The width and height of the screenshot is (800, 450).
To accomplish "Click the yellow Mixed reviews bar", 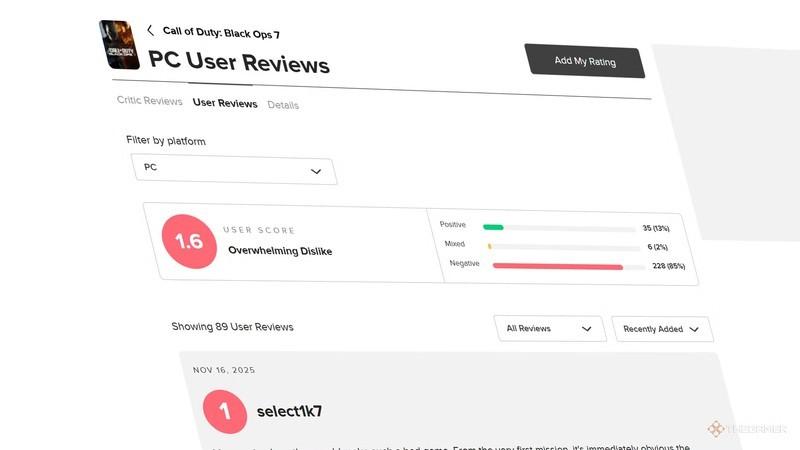I will point(489,246).
